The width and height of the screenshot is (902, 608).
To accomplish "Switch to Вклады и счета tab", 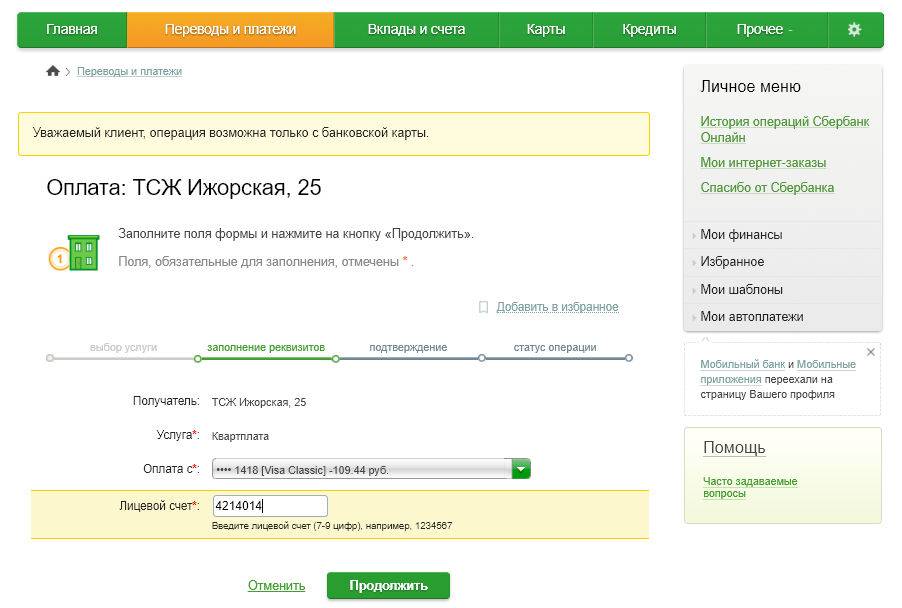I will [416, 30].
